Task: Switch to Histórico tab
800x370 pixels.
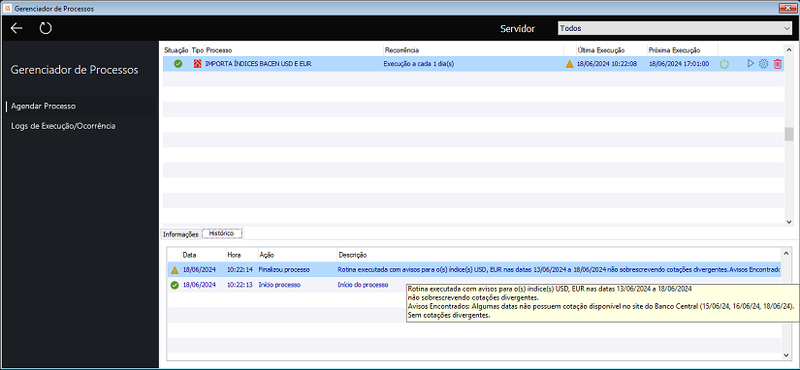Action: (x=221, y=233)
